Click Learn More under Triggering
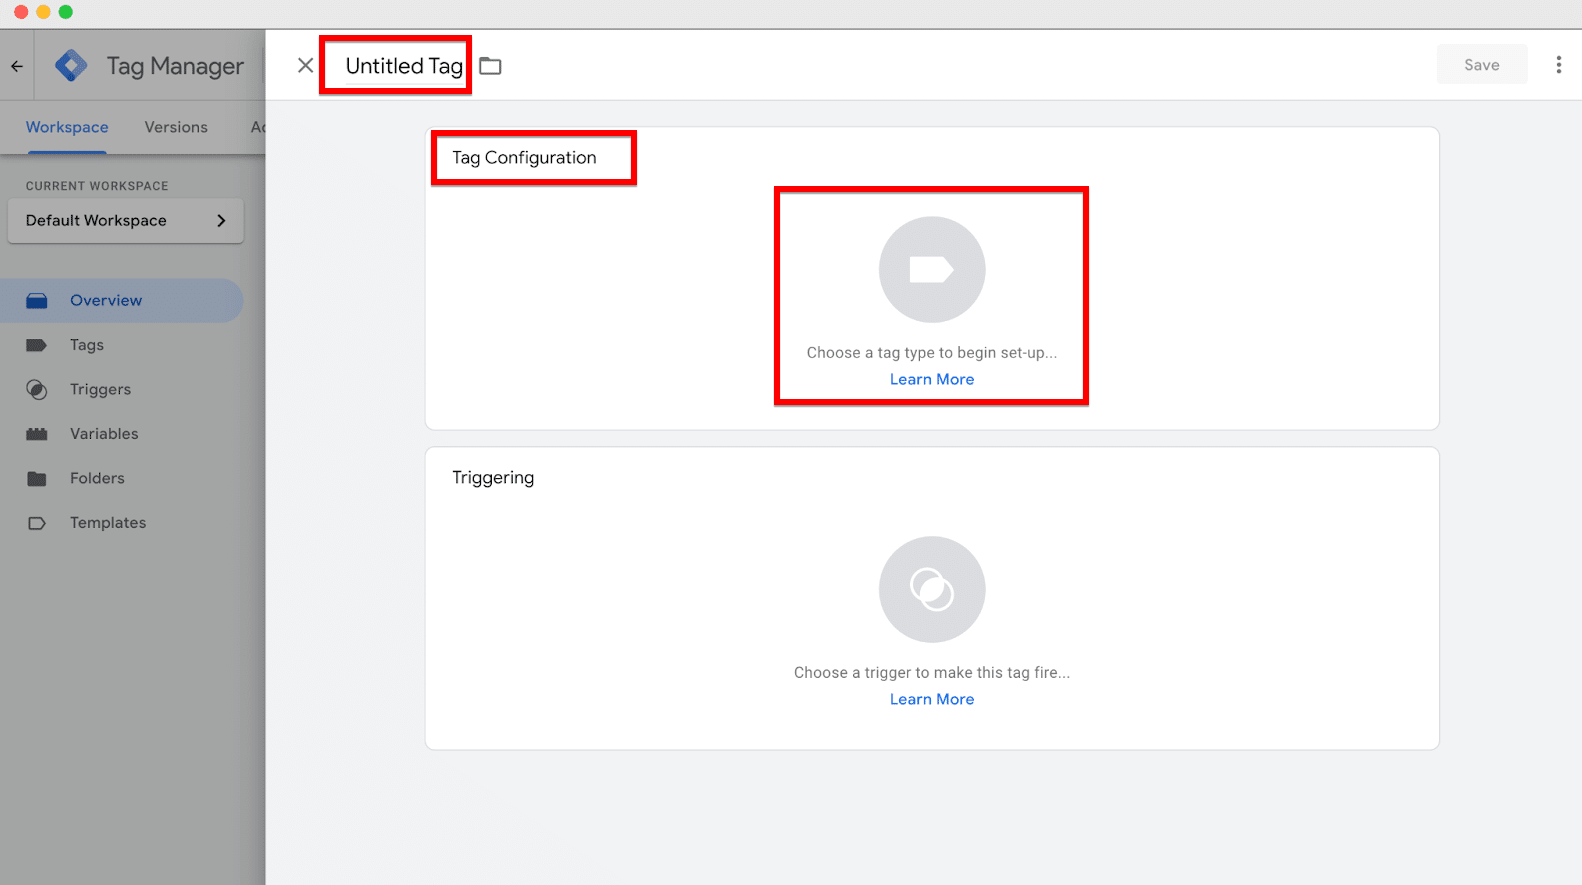The height and width of the screenshot is (885, 1582). [931, 699]
